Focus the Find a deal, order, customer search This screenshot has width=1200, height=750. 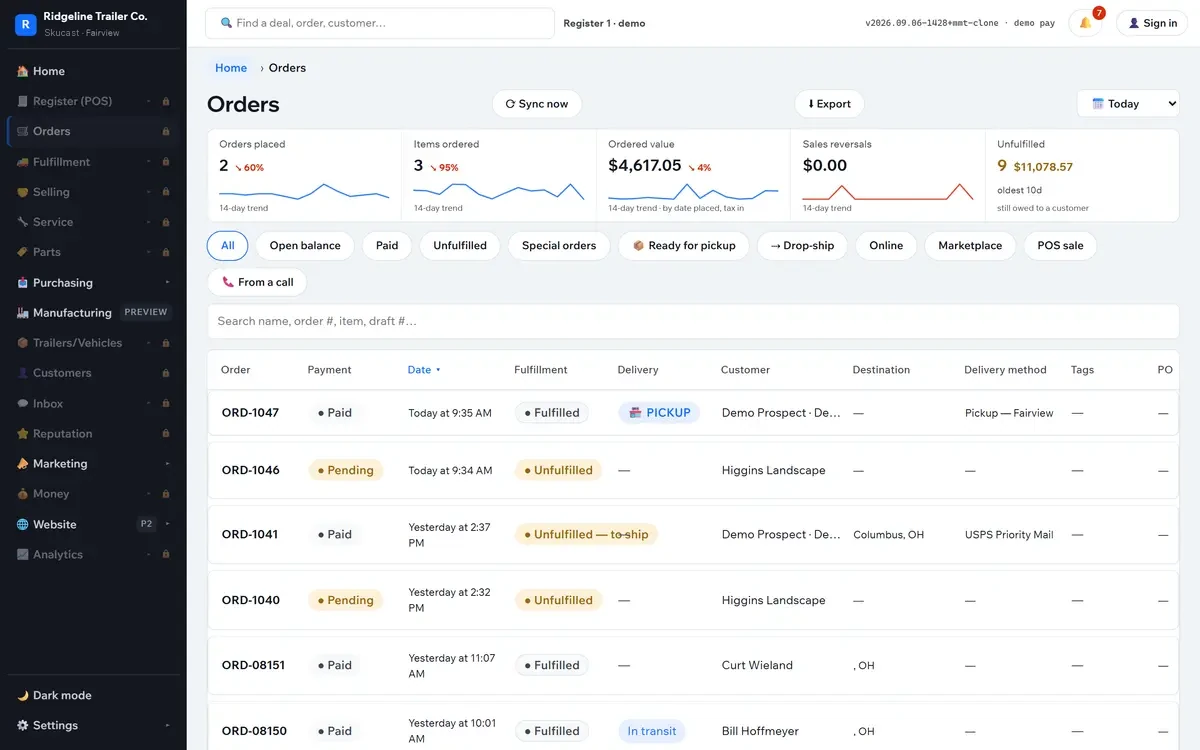point(380,23)
